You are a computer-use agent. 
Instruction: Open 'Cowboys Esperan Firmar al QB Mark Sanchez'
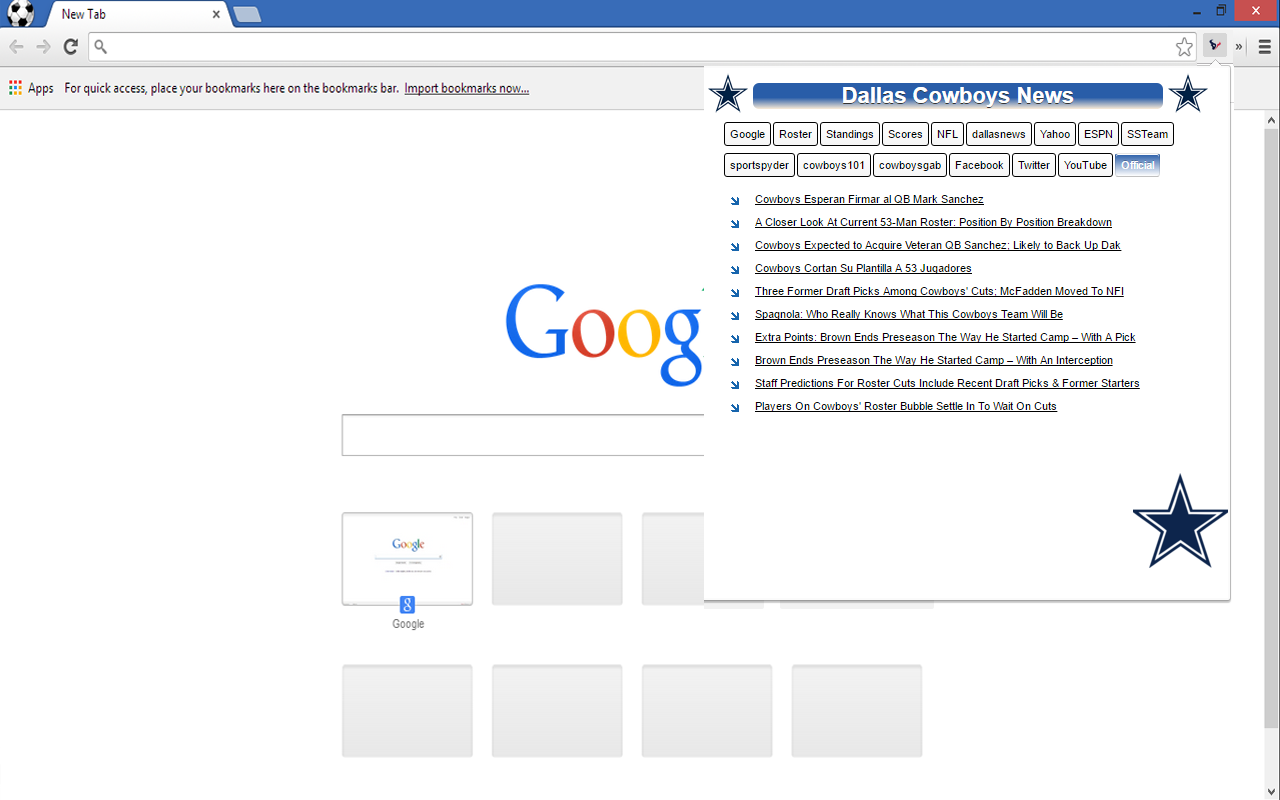tap(869, 199)
